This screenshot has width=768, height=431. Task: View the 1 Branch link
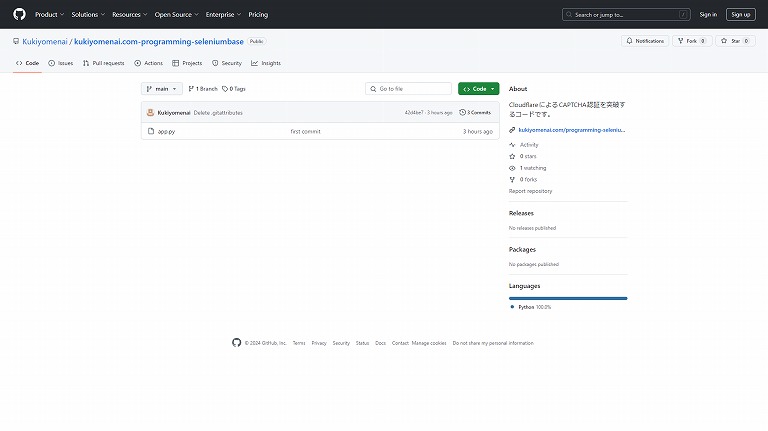203,89
